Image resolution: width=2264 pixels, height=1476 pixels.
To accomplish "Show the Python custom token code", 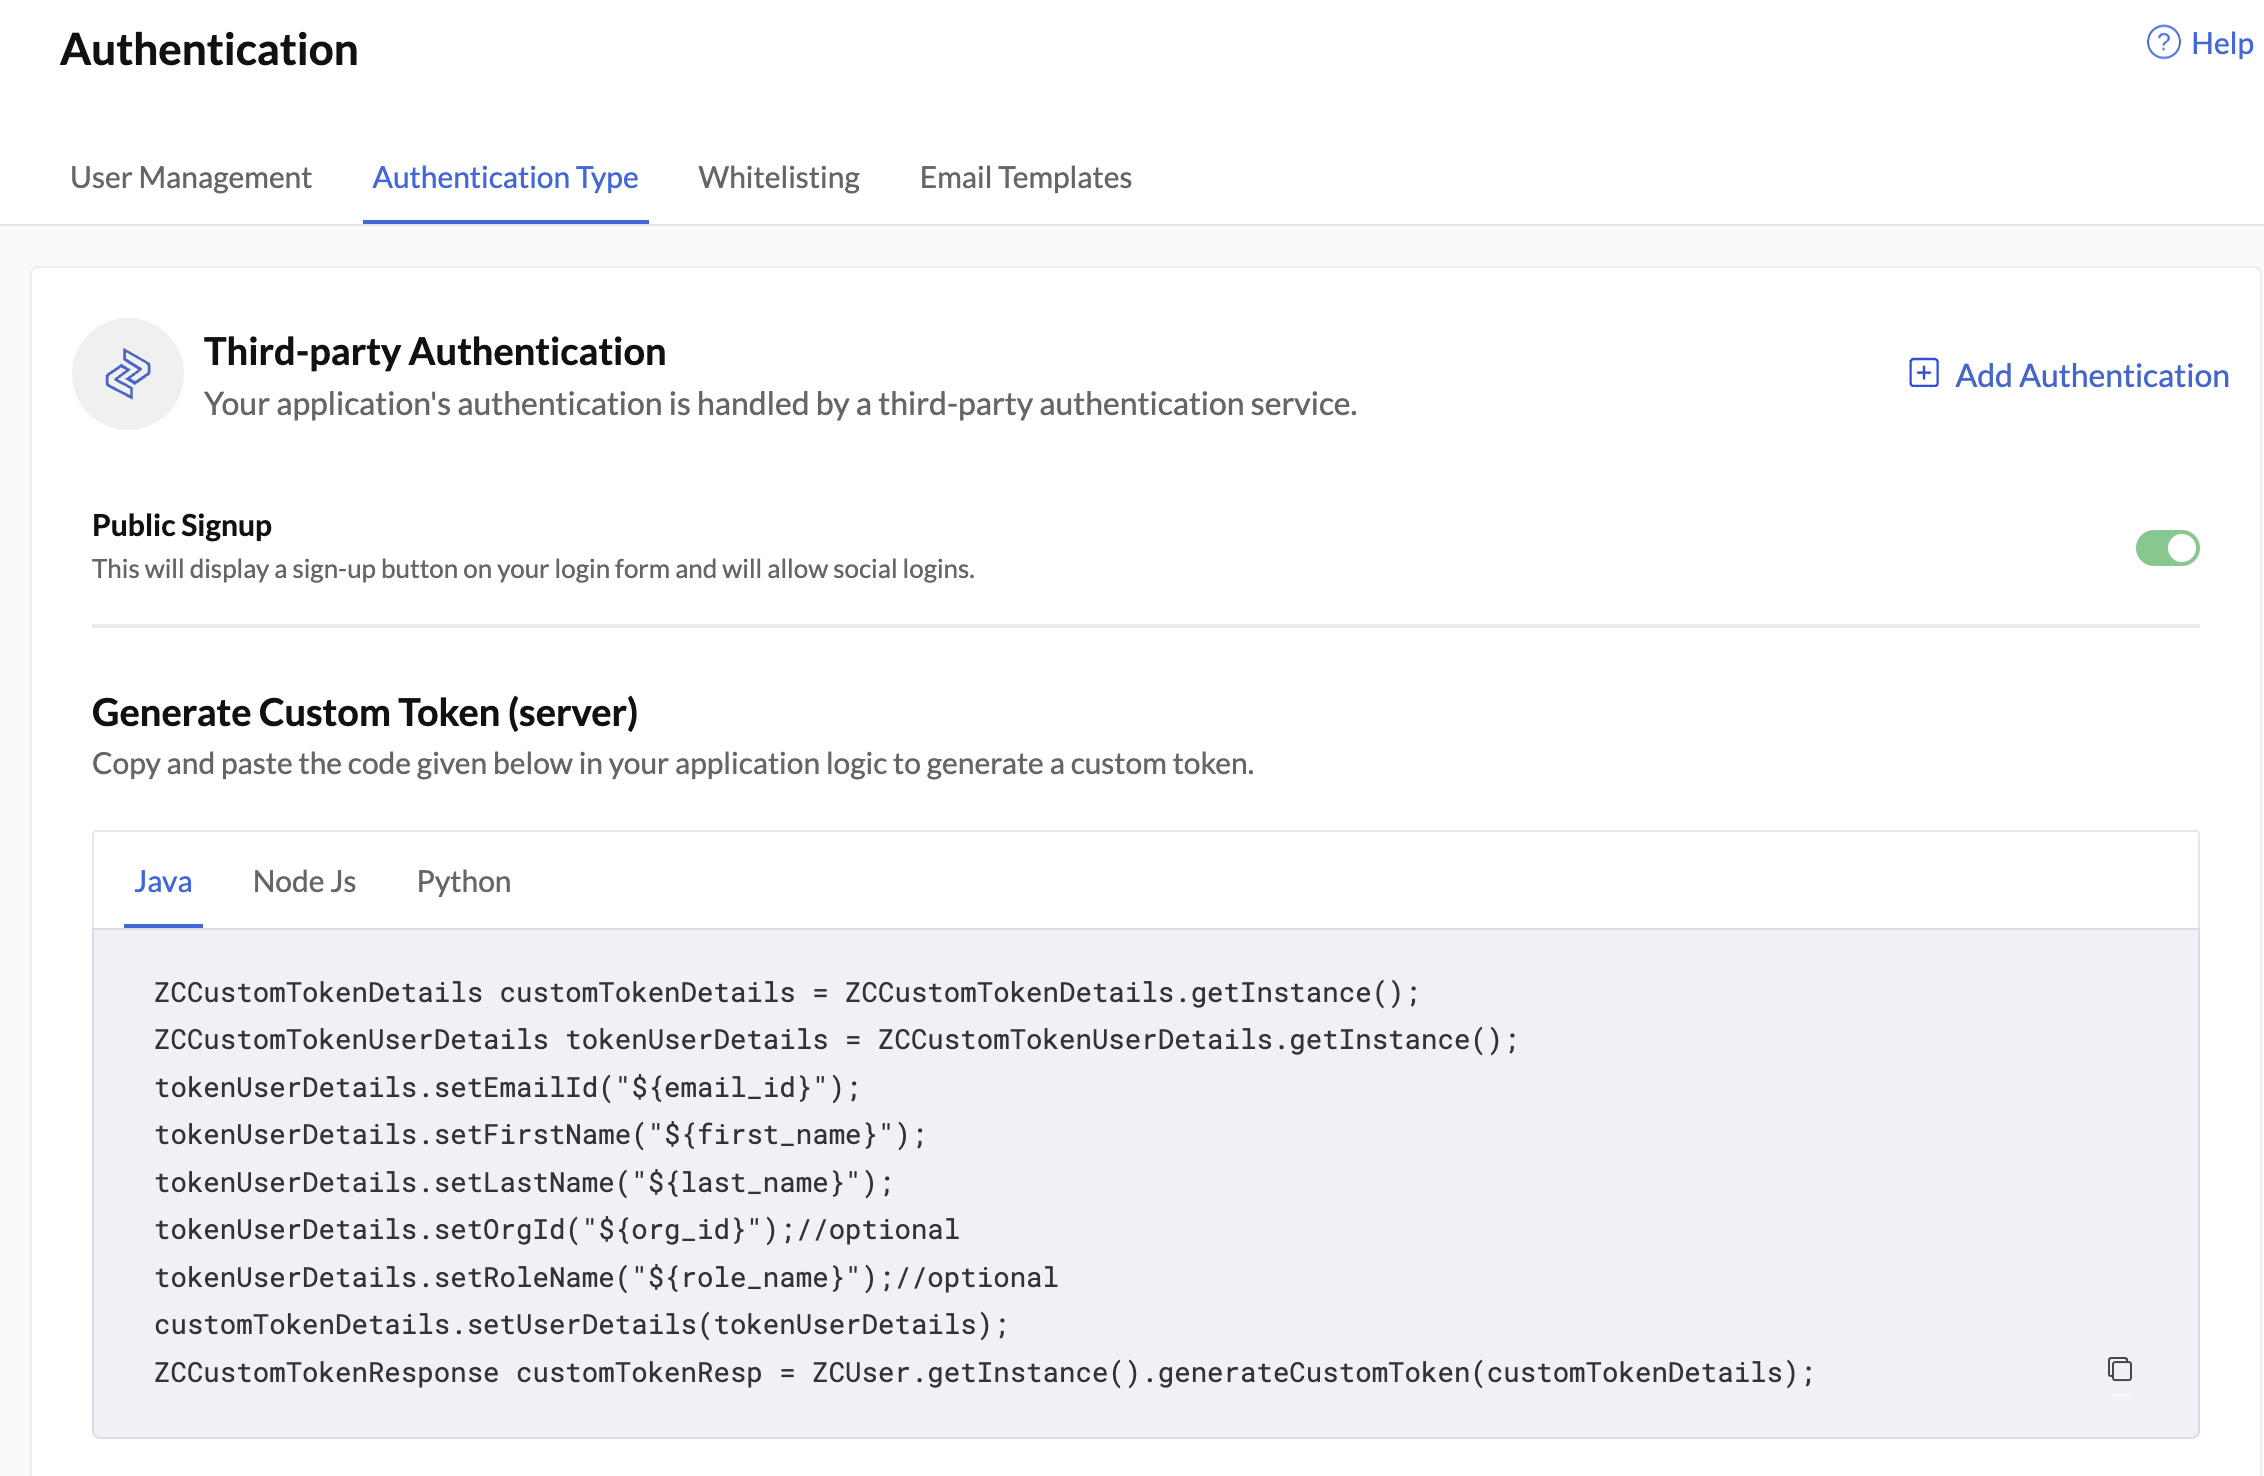I will tap(464, 881).
